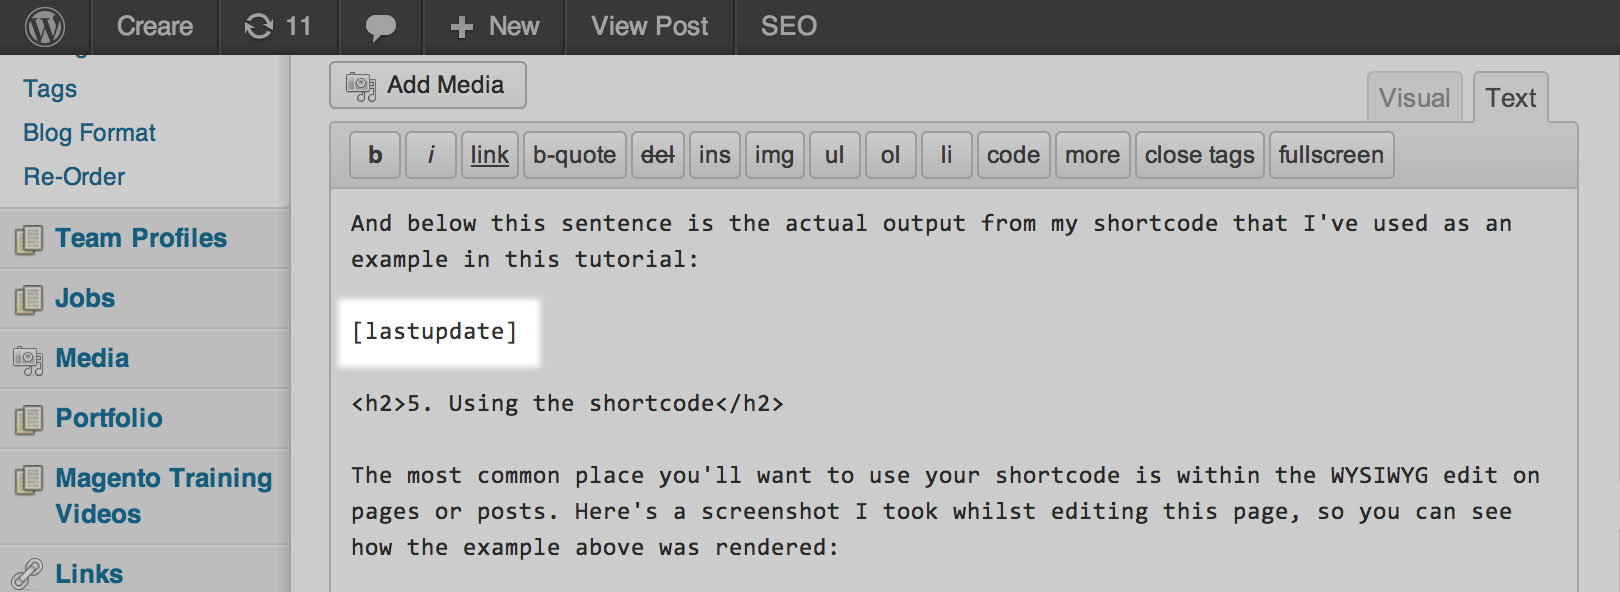Screen dimensions: 1620x592
Task: Toggle fullscreen editor mode
Action: point(1331,155)
